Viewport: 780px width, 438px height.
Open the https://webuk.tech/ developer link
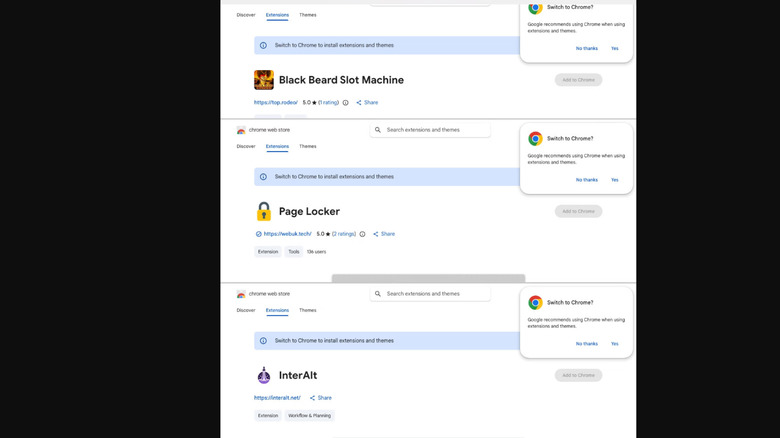pos(288,234)
